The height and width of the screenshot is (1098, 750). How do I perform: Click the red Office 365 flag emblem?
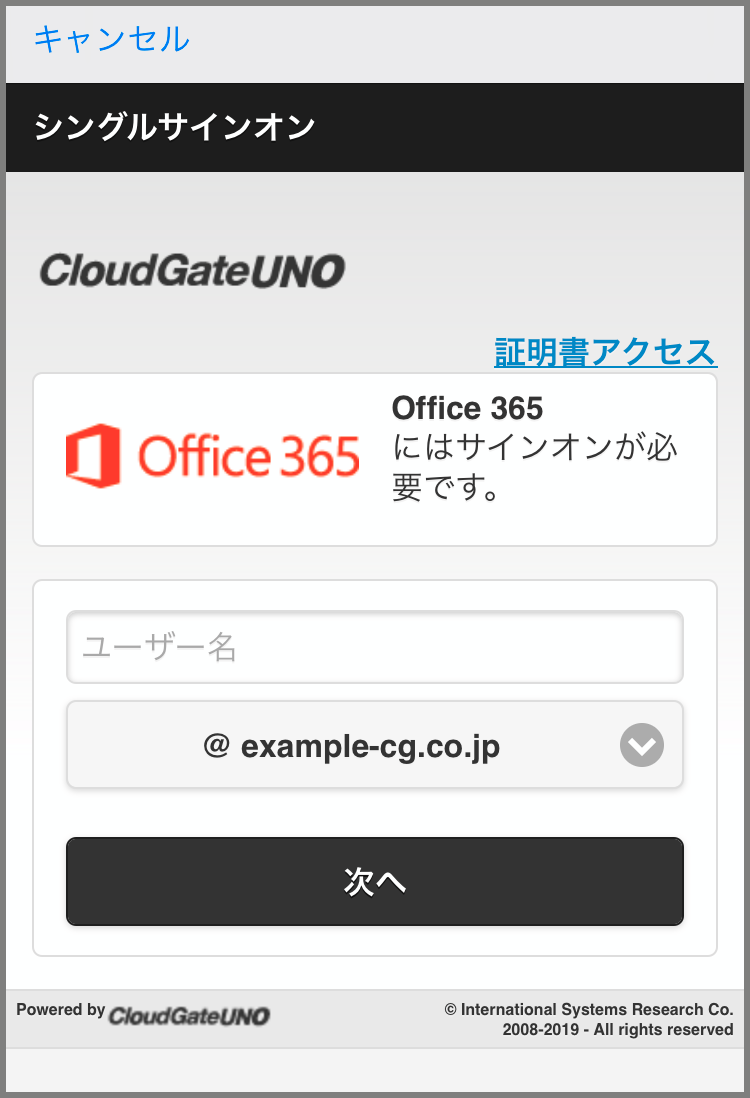94,453
